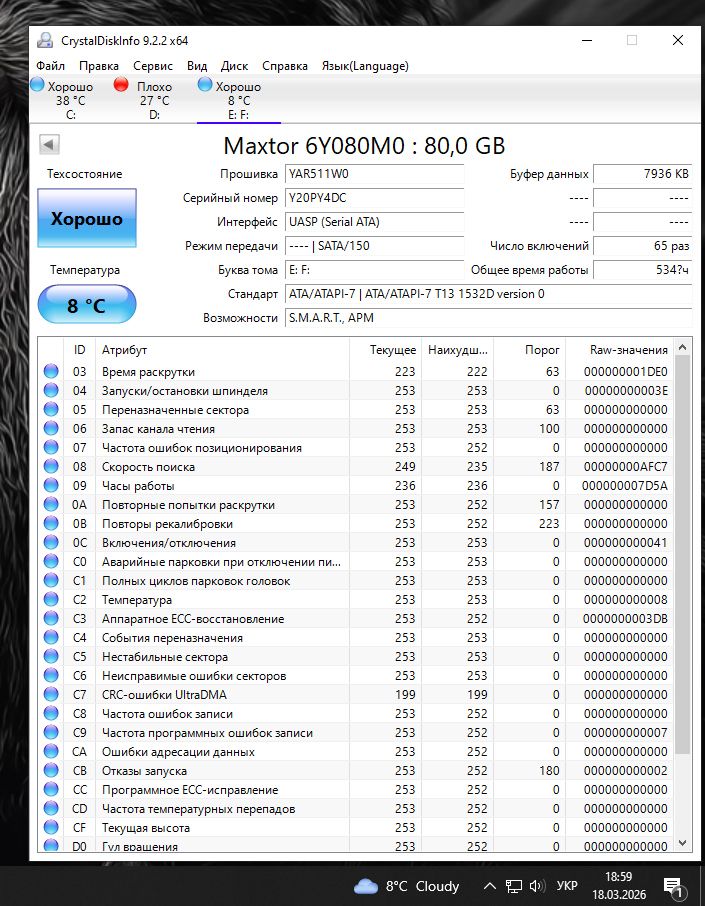The image size is (705, 906).
Task: Click the Прошивка field YAR511W0
Action: (x=374, y=174)
